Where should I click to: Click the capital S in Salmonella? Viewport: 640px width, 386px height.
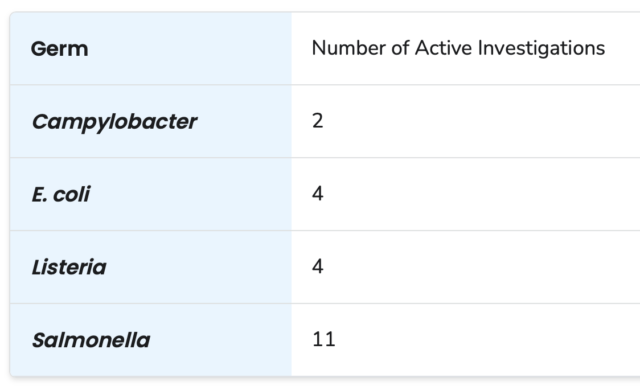click(39, 340)
